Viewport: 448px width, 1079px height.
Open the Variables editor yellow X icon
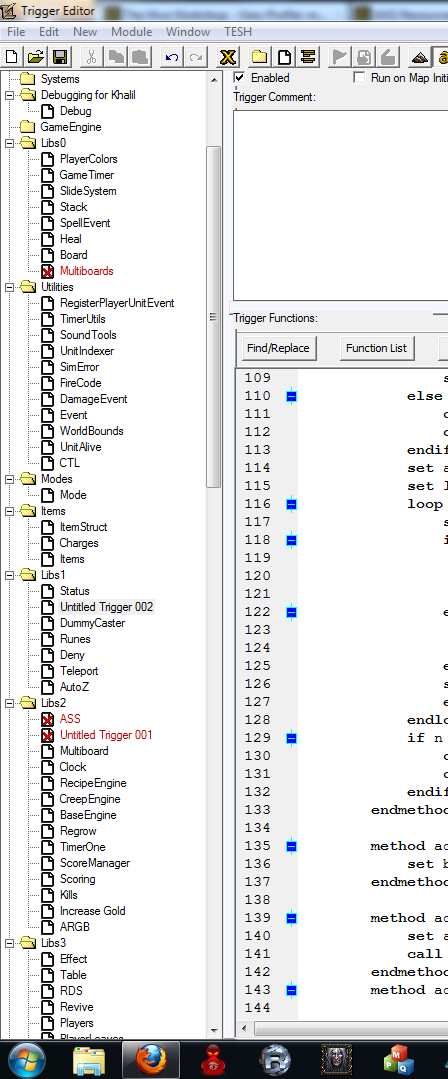click(228, 56)
